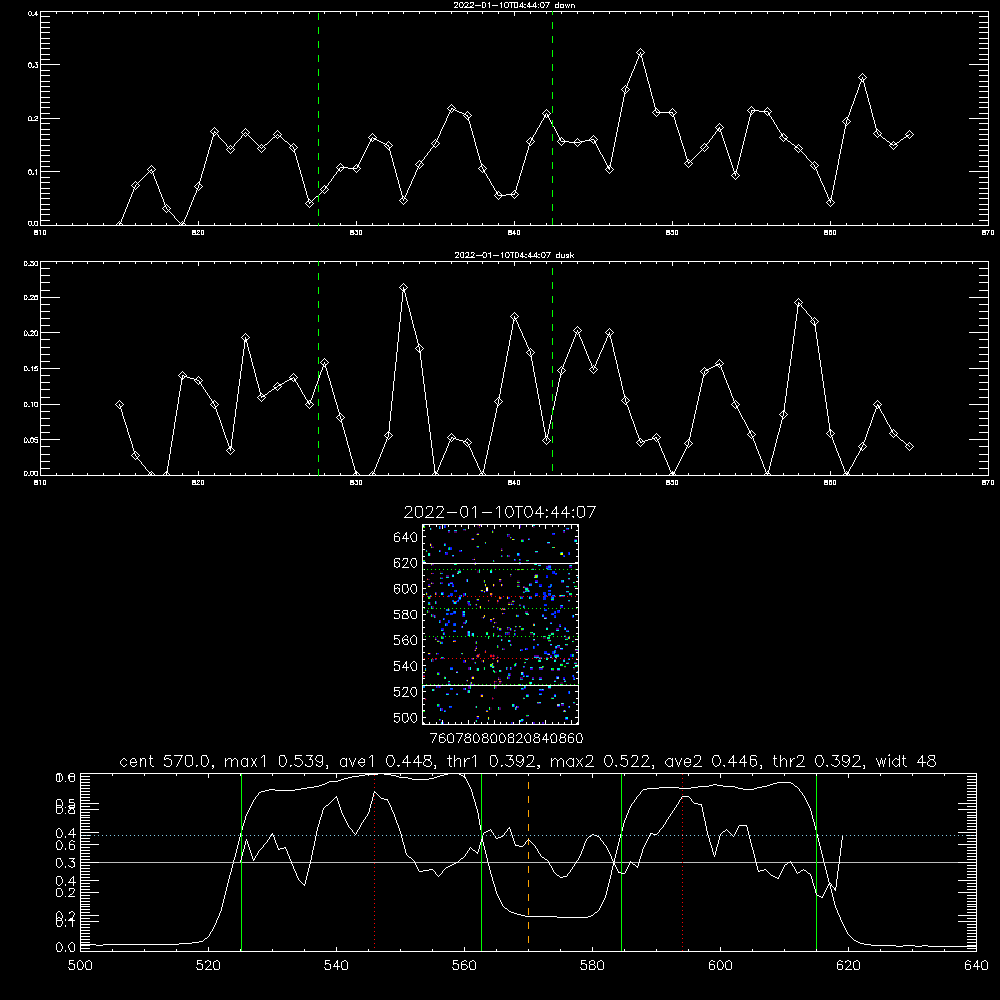Image resolution: width=1000 pixels, height=1000 pixels.
Task: Click the '500' x-axis label of bottom plot
Action: pos(80,966)
